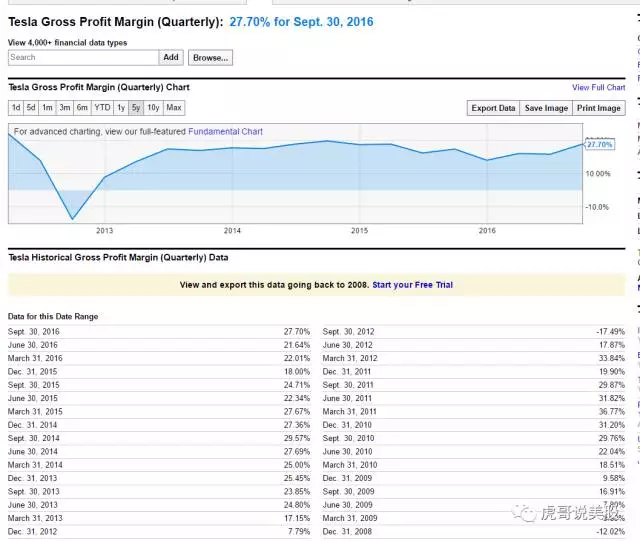Image resolution: width=640 pixels, height=541 pixels.
Task: Click the Add button
Action: click(x=171, y=58)
